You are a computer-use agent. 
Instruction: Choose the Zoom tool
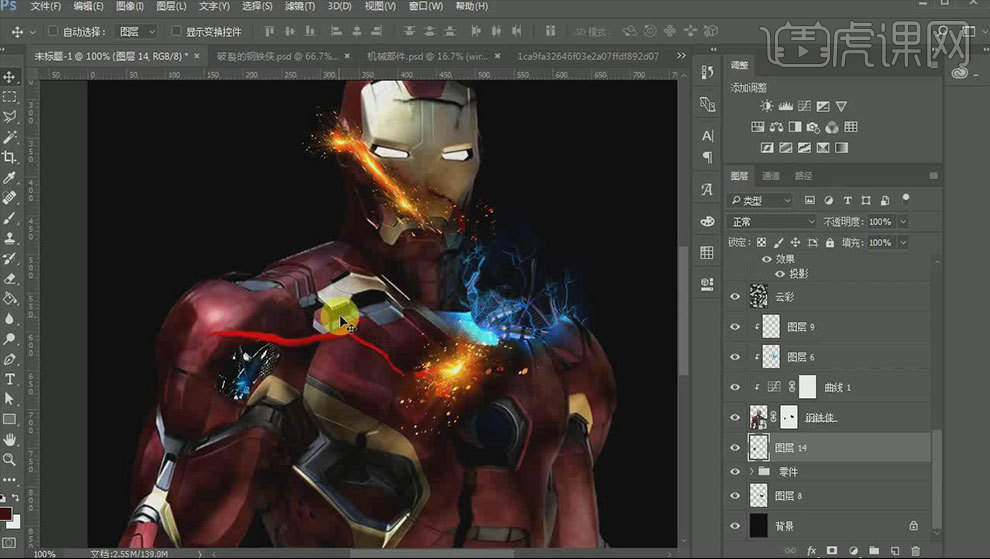tap(10, 460)
